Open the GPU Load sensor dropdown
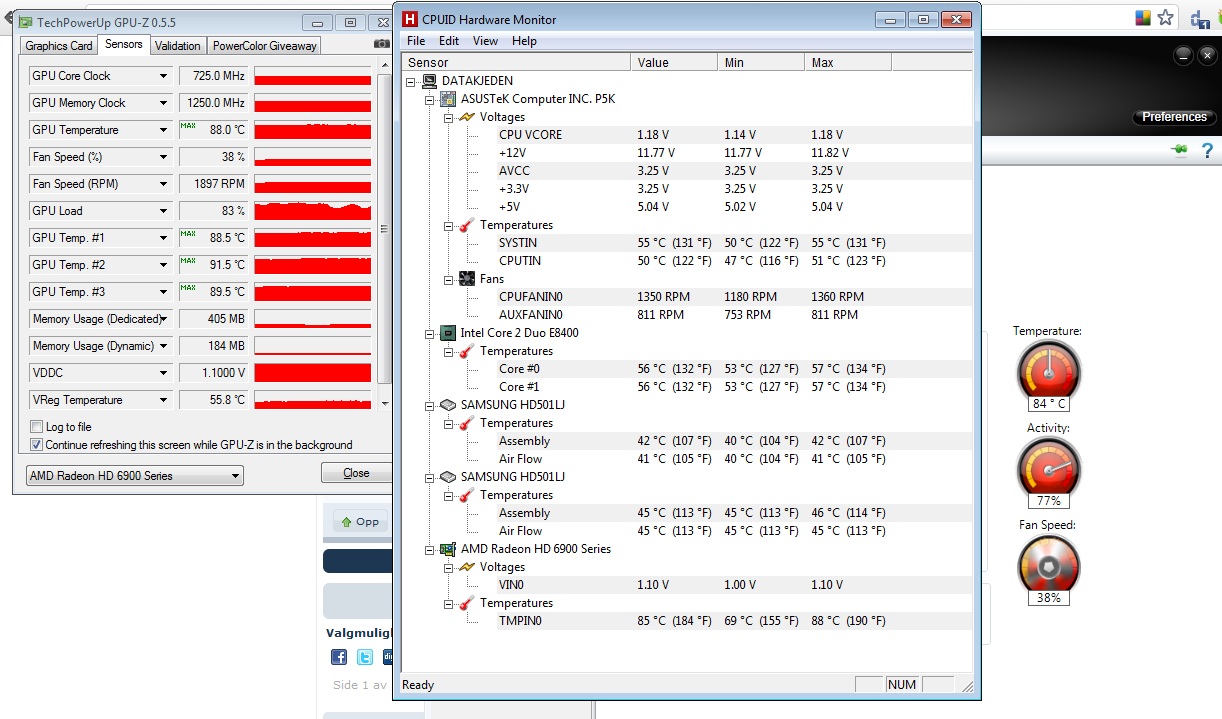This screenshot has height=719, width=1222. click(x=163, y=211)
